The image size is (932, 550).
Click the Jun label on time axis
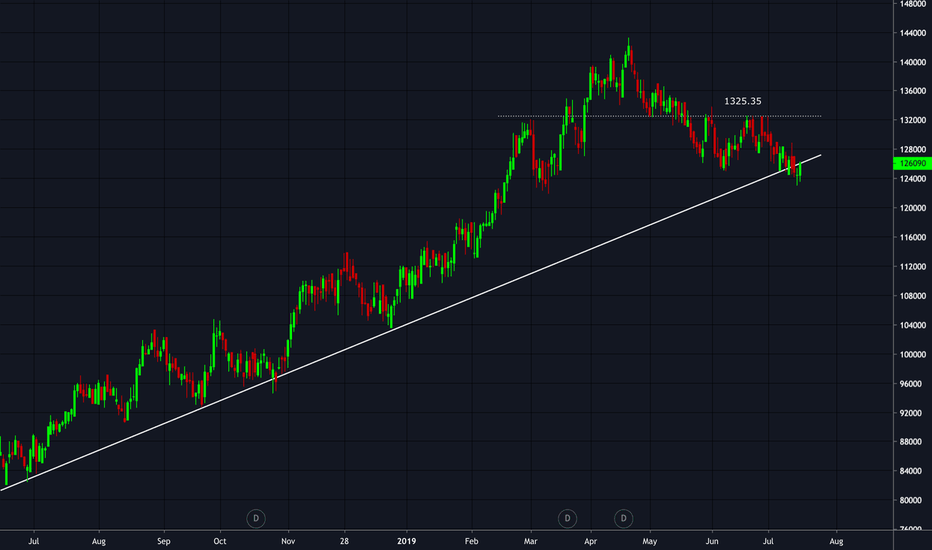[711, 541]
